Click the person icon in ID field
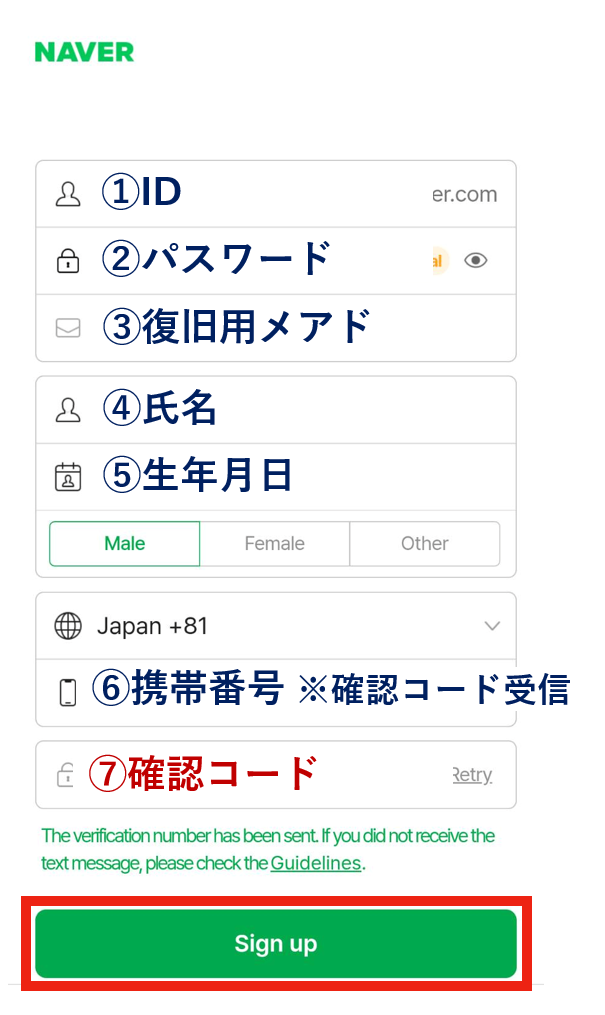The image size is (605, 1015). [68, 194]
